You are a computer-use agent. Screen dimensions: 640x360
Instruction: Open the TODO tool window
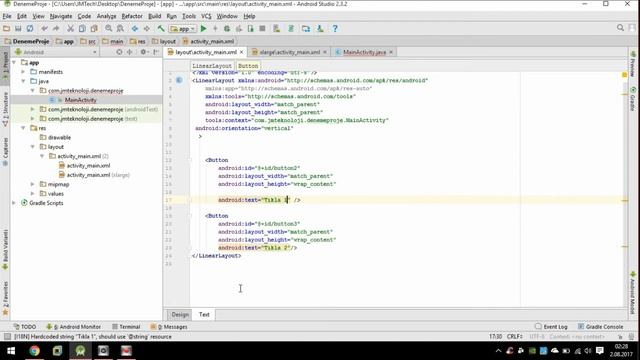(25, 327)
